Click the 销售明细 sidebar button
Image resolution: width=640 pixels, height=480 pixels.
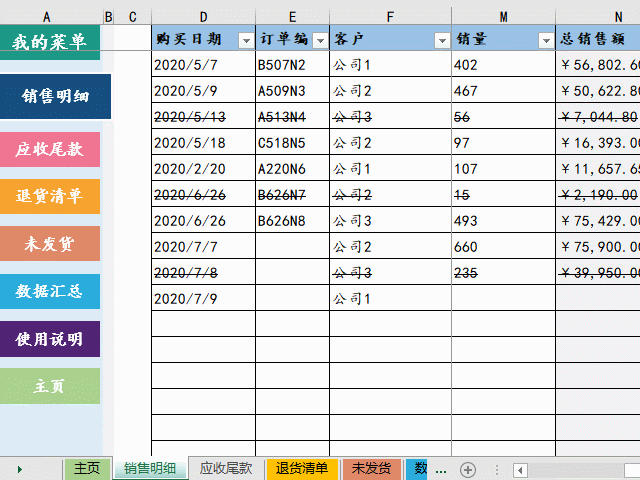pyautogui.click(x=56, y=97)
